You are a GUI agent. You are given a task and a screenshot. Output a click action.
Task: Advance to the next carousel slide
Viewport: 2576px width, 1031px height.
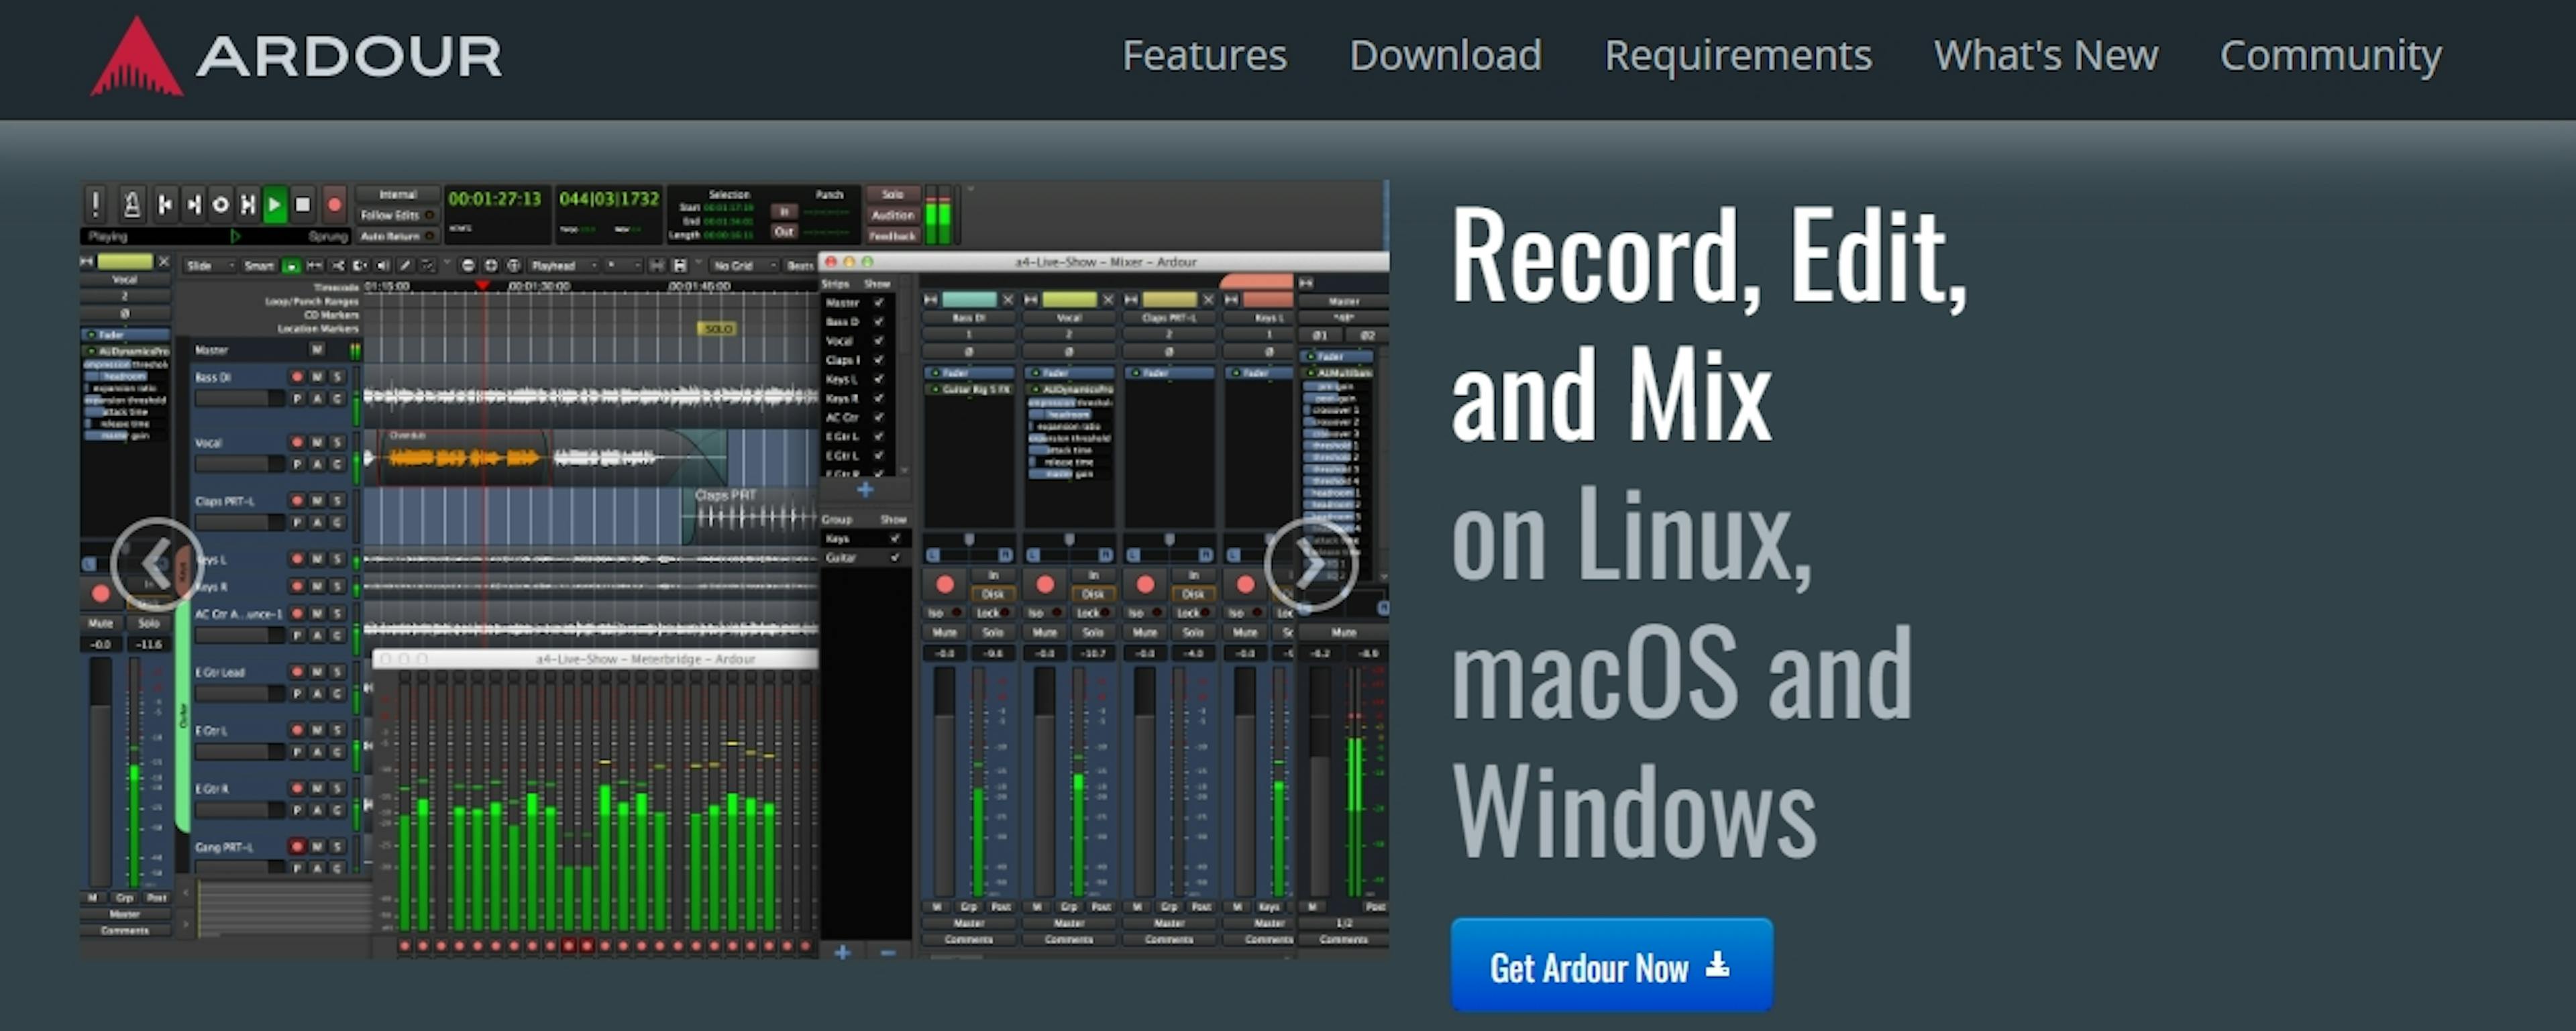coord(1310,564)
